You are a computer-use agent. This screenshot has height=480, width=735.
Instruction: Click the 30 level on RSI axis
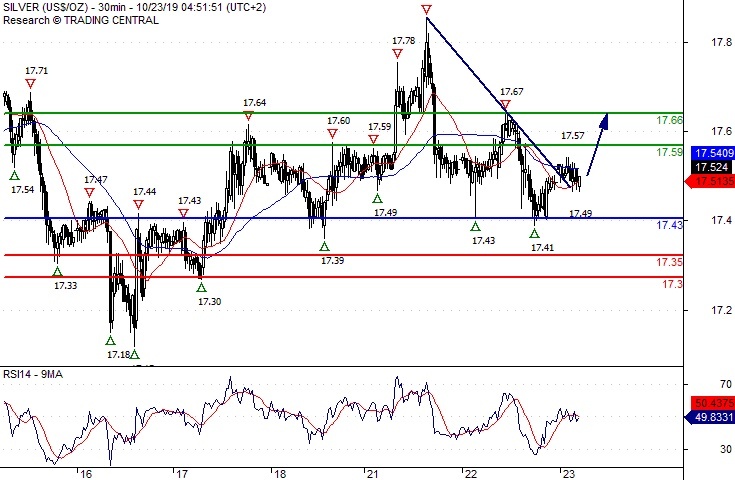[x=726, y=449]
